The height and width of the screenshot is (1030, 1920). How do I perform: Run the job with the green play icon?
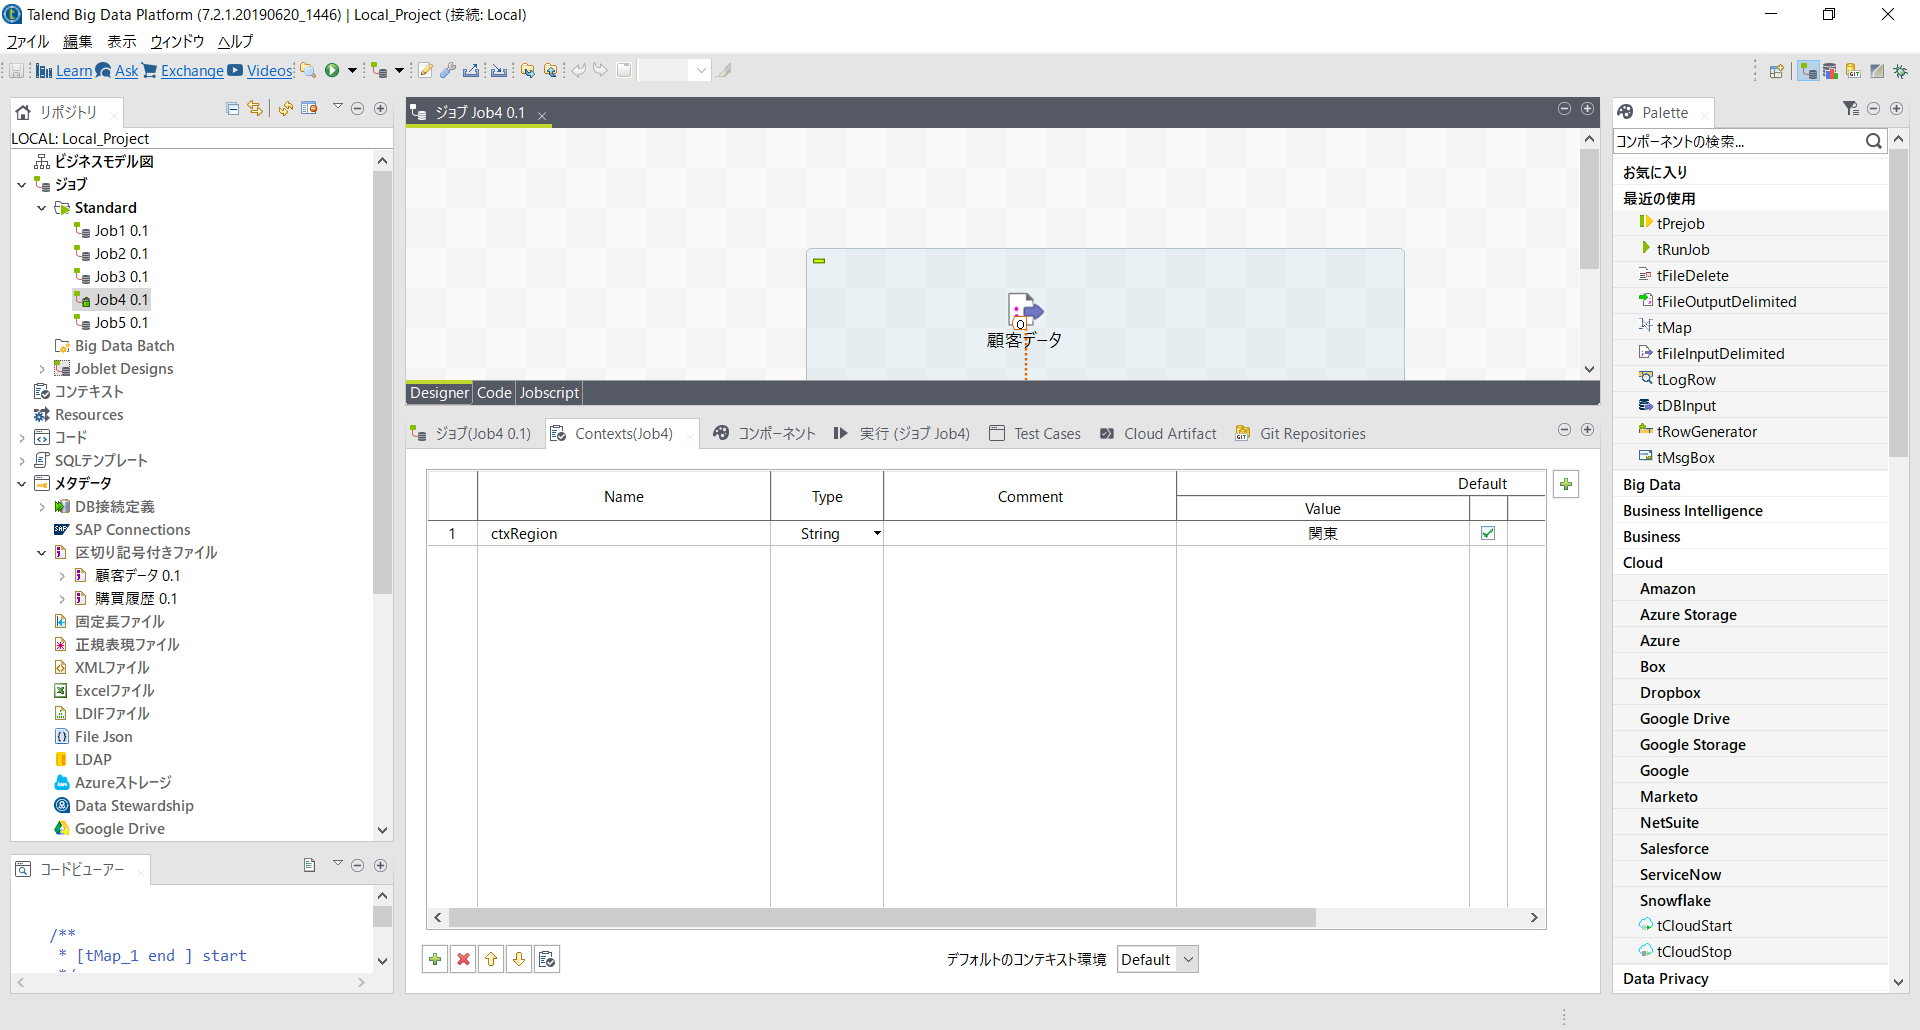[332, 70]
